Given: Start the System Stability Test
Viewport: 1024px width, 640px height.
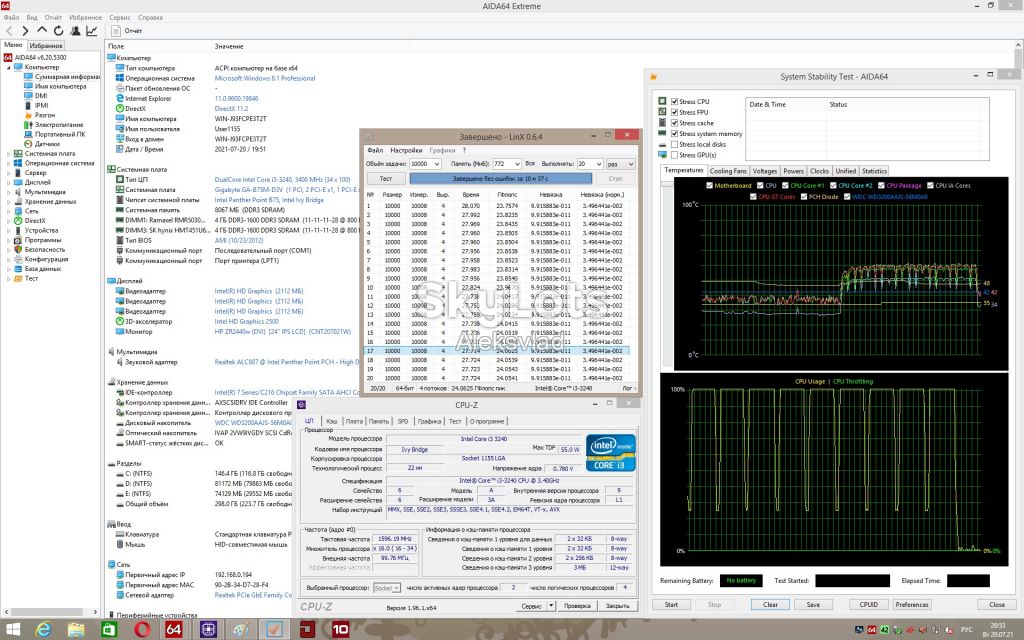Looking at the screenshot, I should [671, 605].
